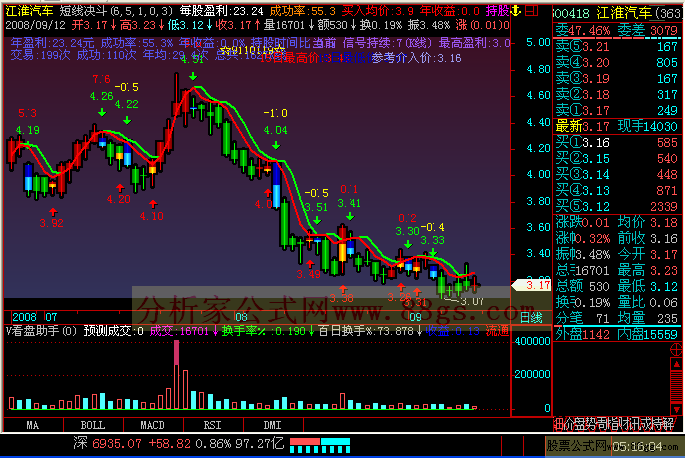This screenshot has height=458, width=685.
Task: Switch to the BOLL indicator tab
Action: coord(93,425)
